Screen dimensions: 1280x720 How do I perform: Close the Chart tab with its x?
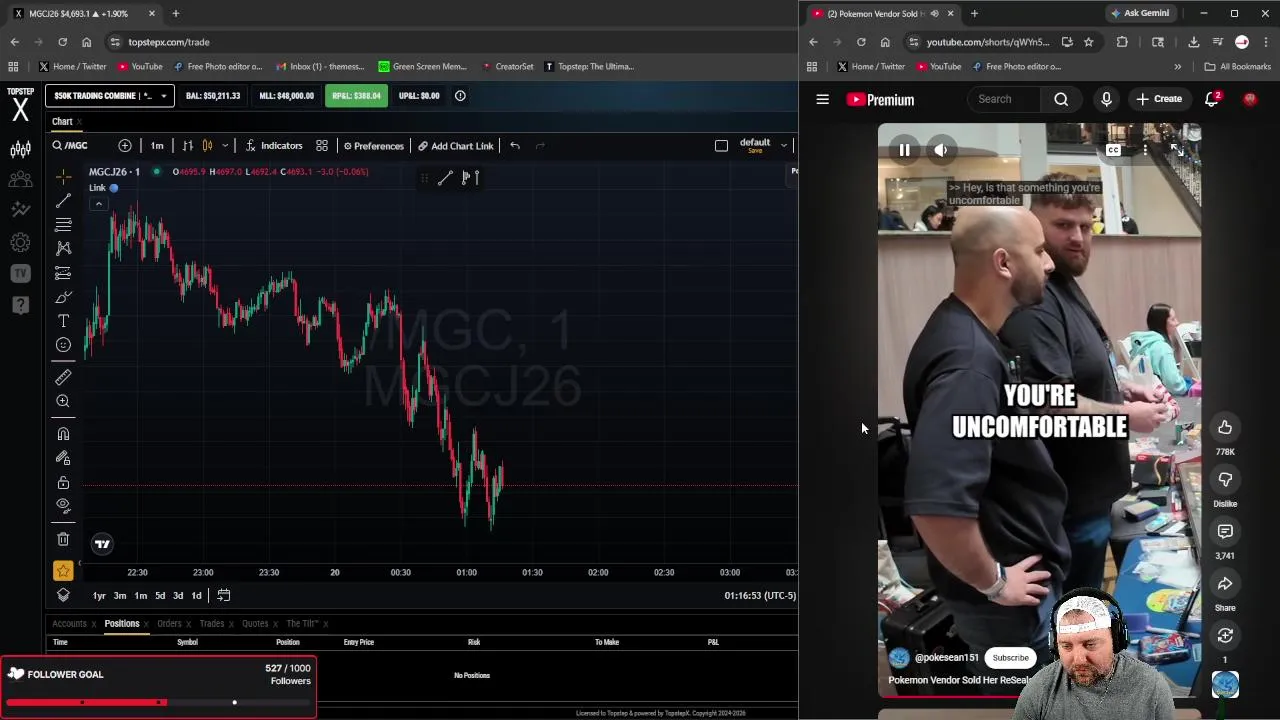[79, 122]
